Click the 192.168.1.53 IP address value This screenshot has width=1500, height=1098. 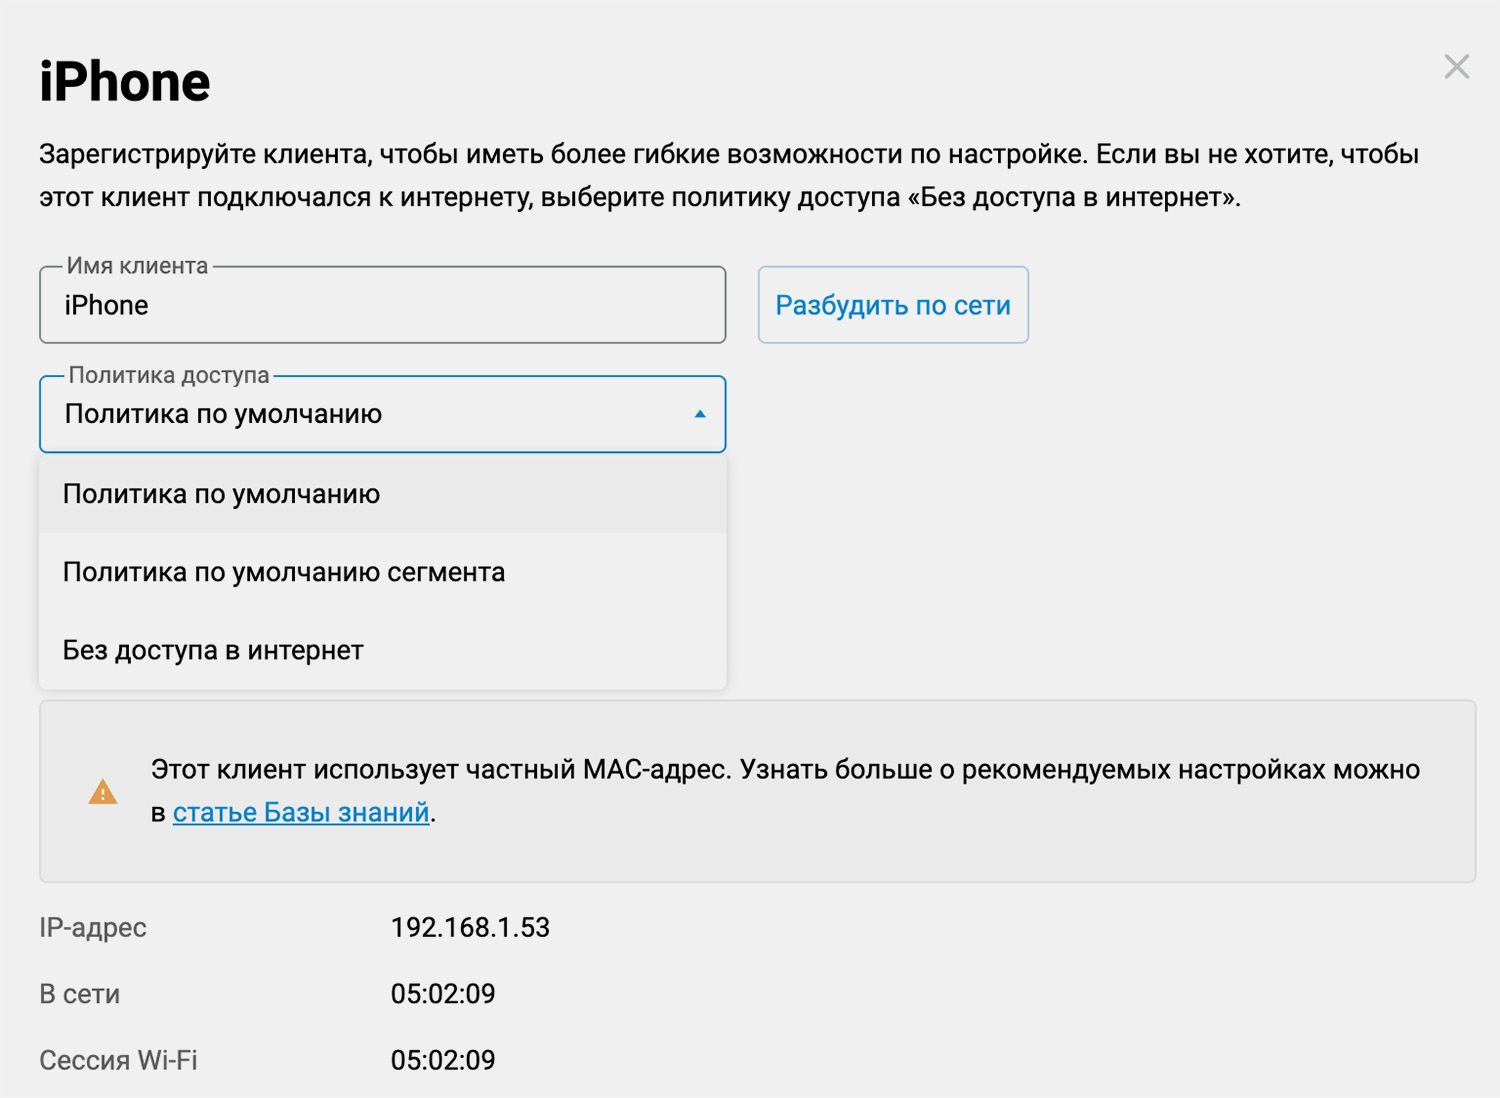click(470, 927)
